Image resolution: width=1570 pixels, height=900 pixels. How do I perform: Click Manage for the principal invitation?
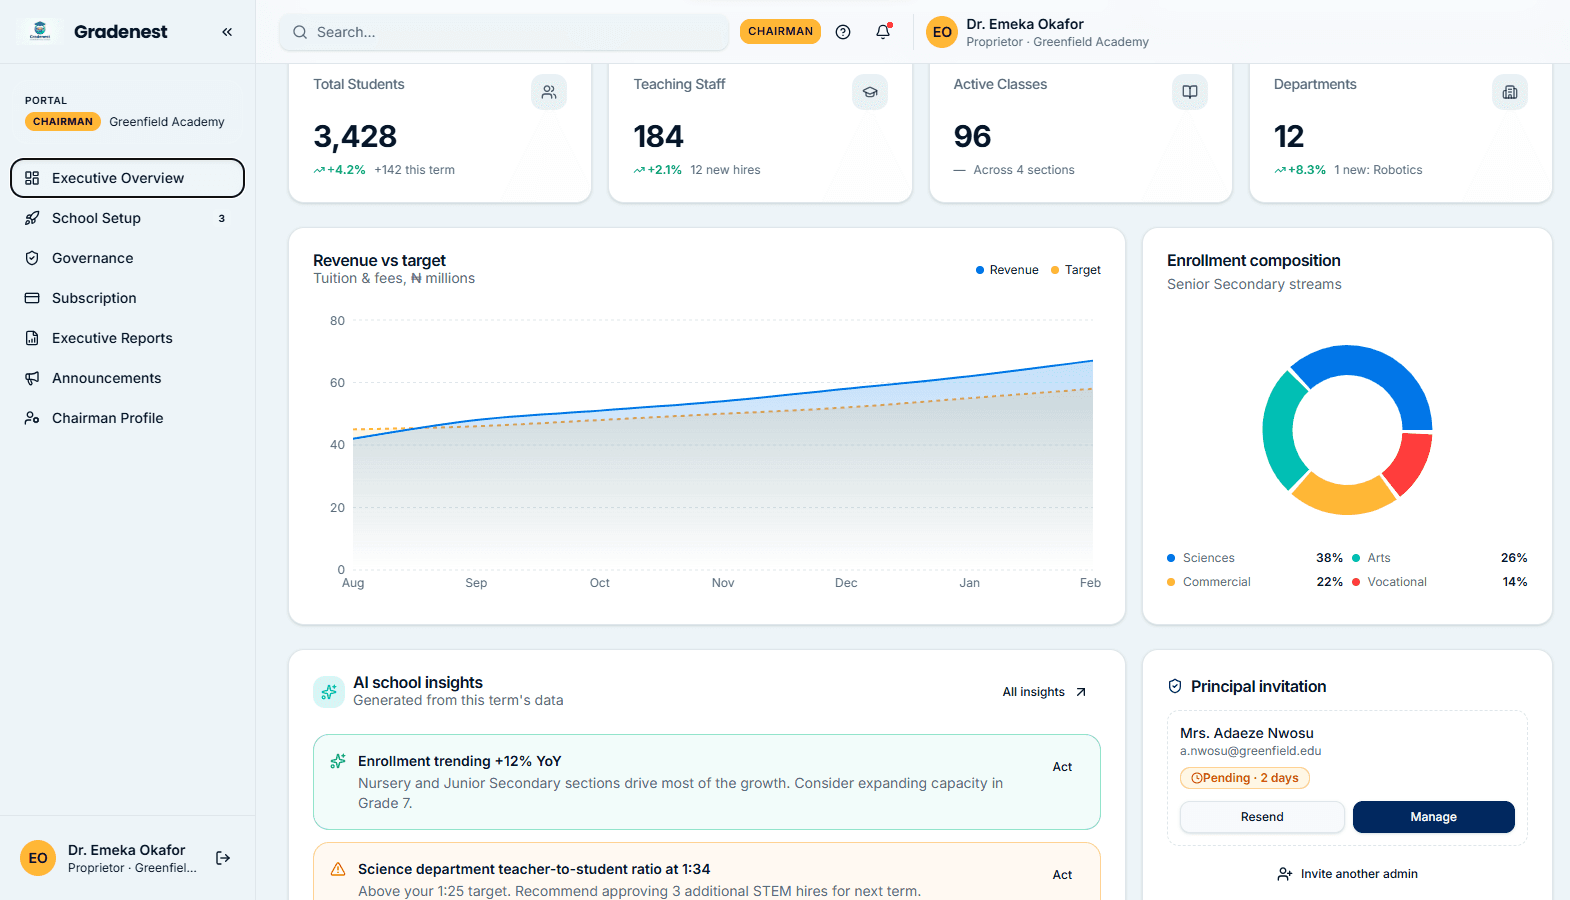(x=1433, y=817)
